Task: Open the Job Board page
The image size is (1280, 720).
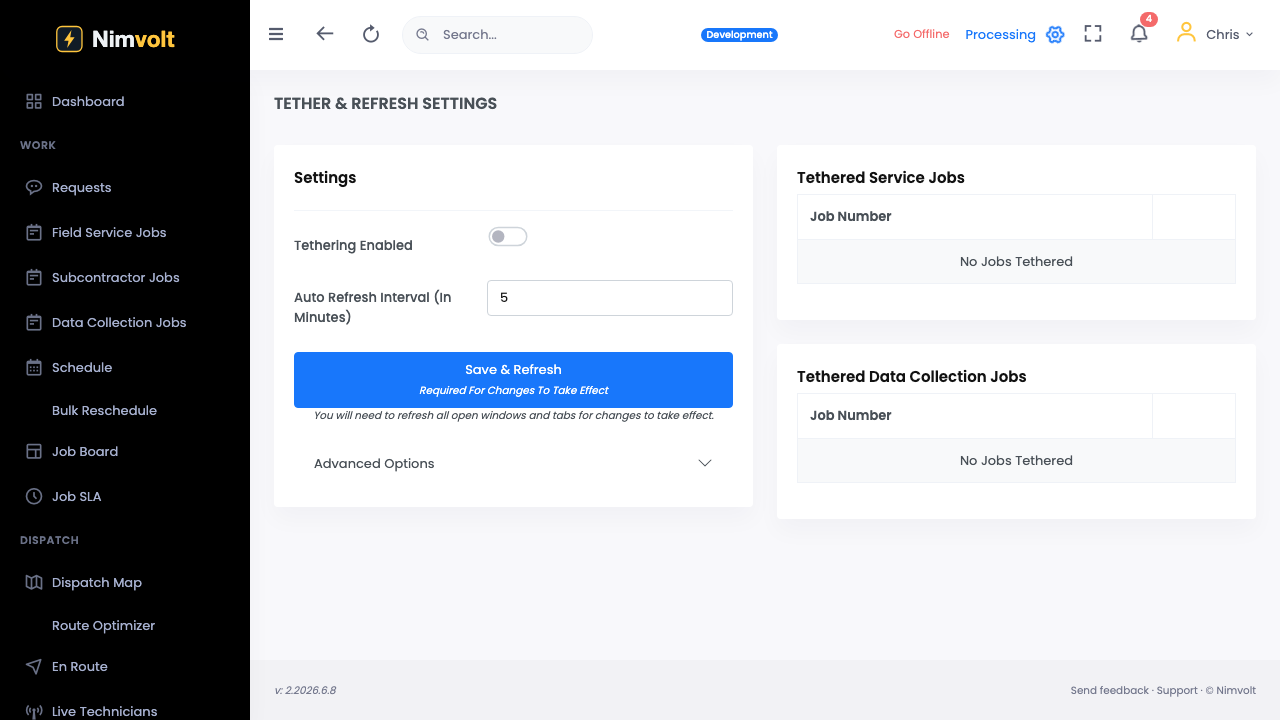Action: point(85,451)
